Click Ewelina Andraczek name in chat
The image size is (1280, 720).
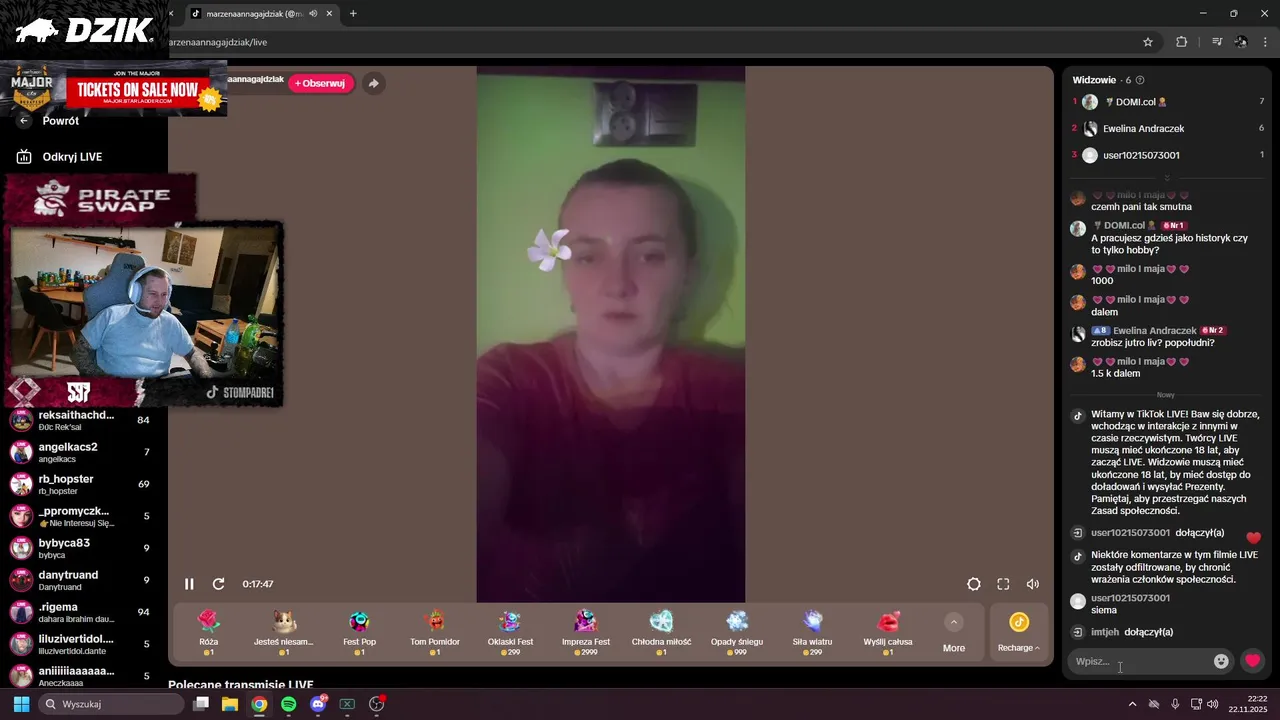1155,330
